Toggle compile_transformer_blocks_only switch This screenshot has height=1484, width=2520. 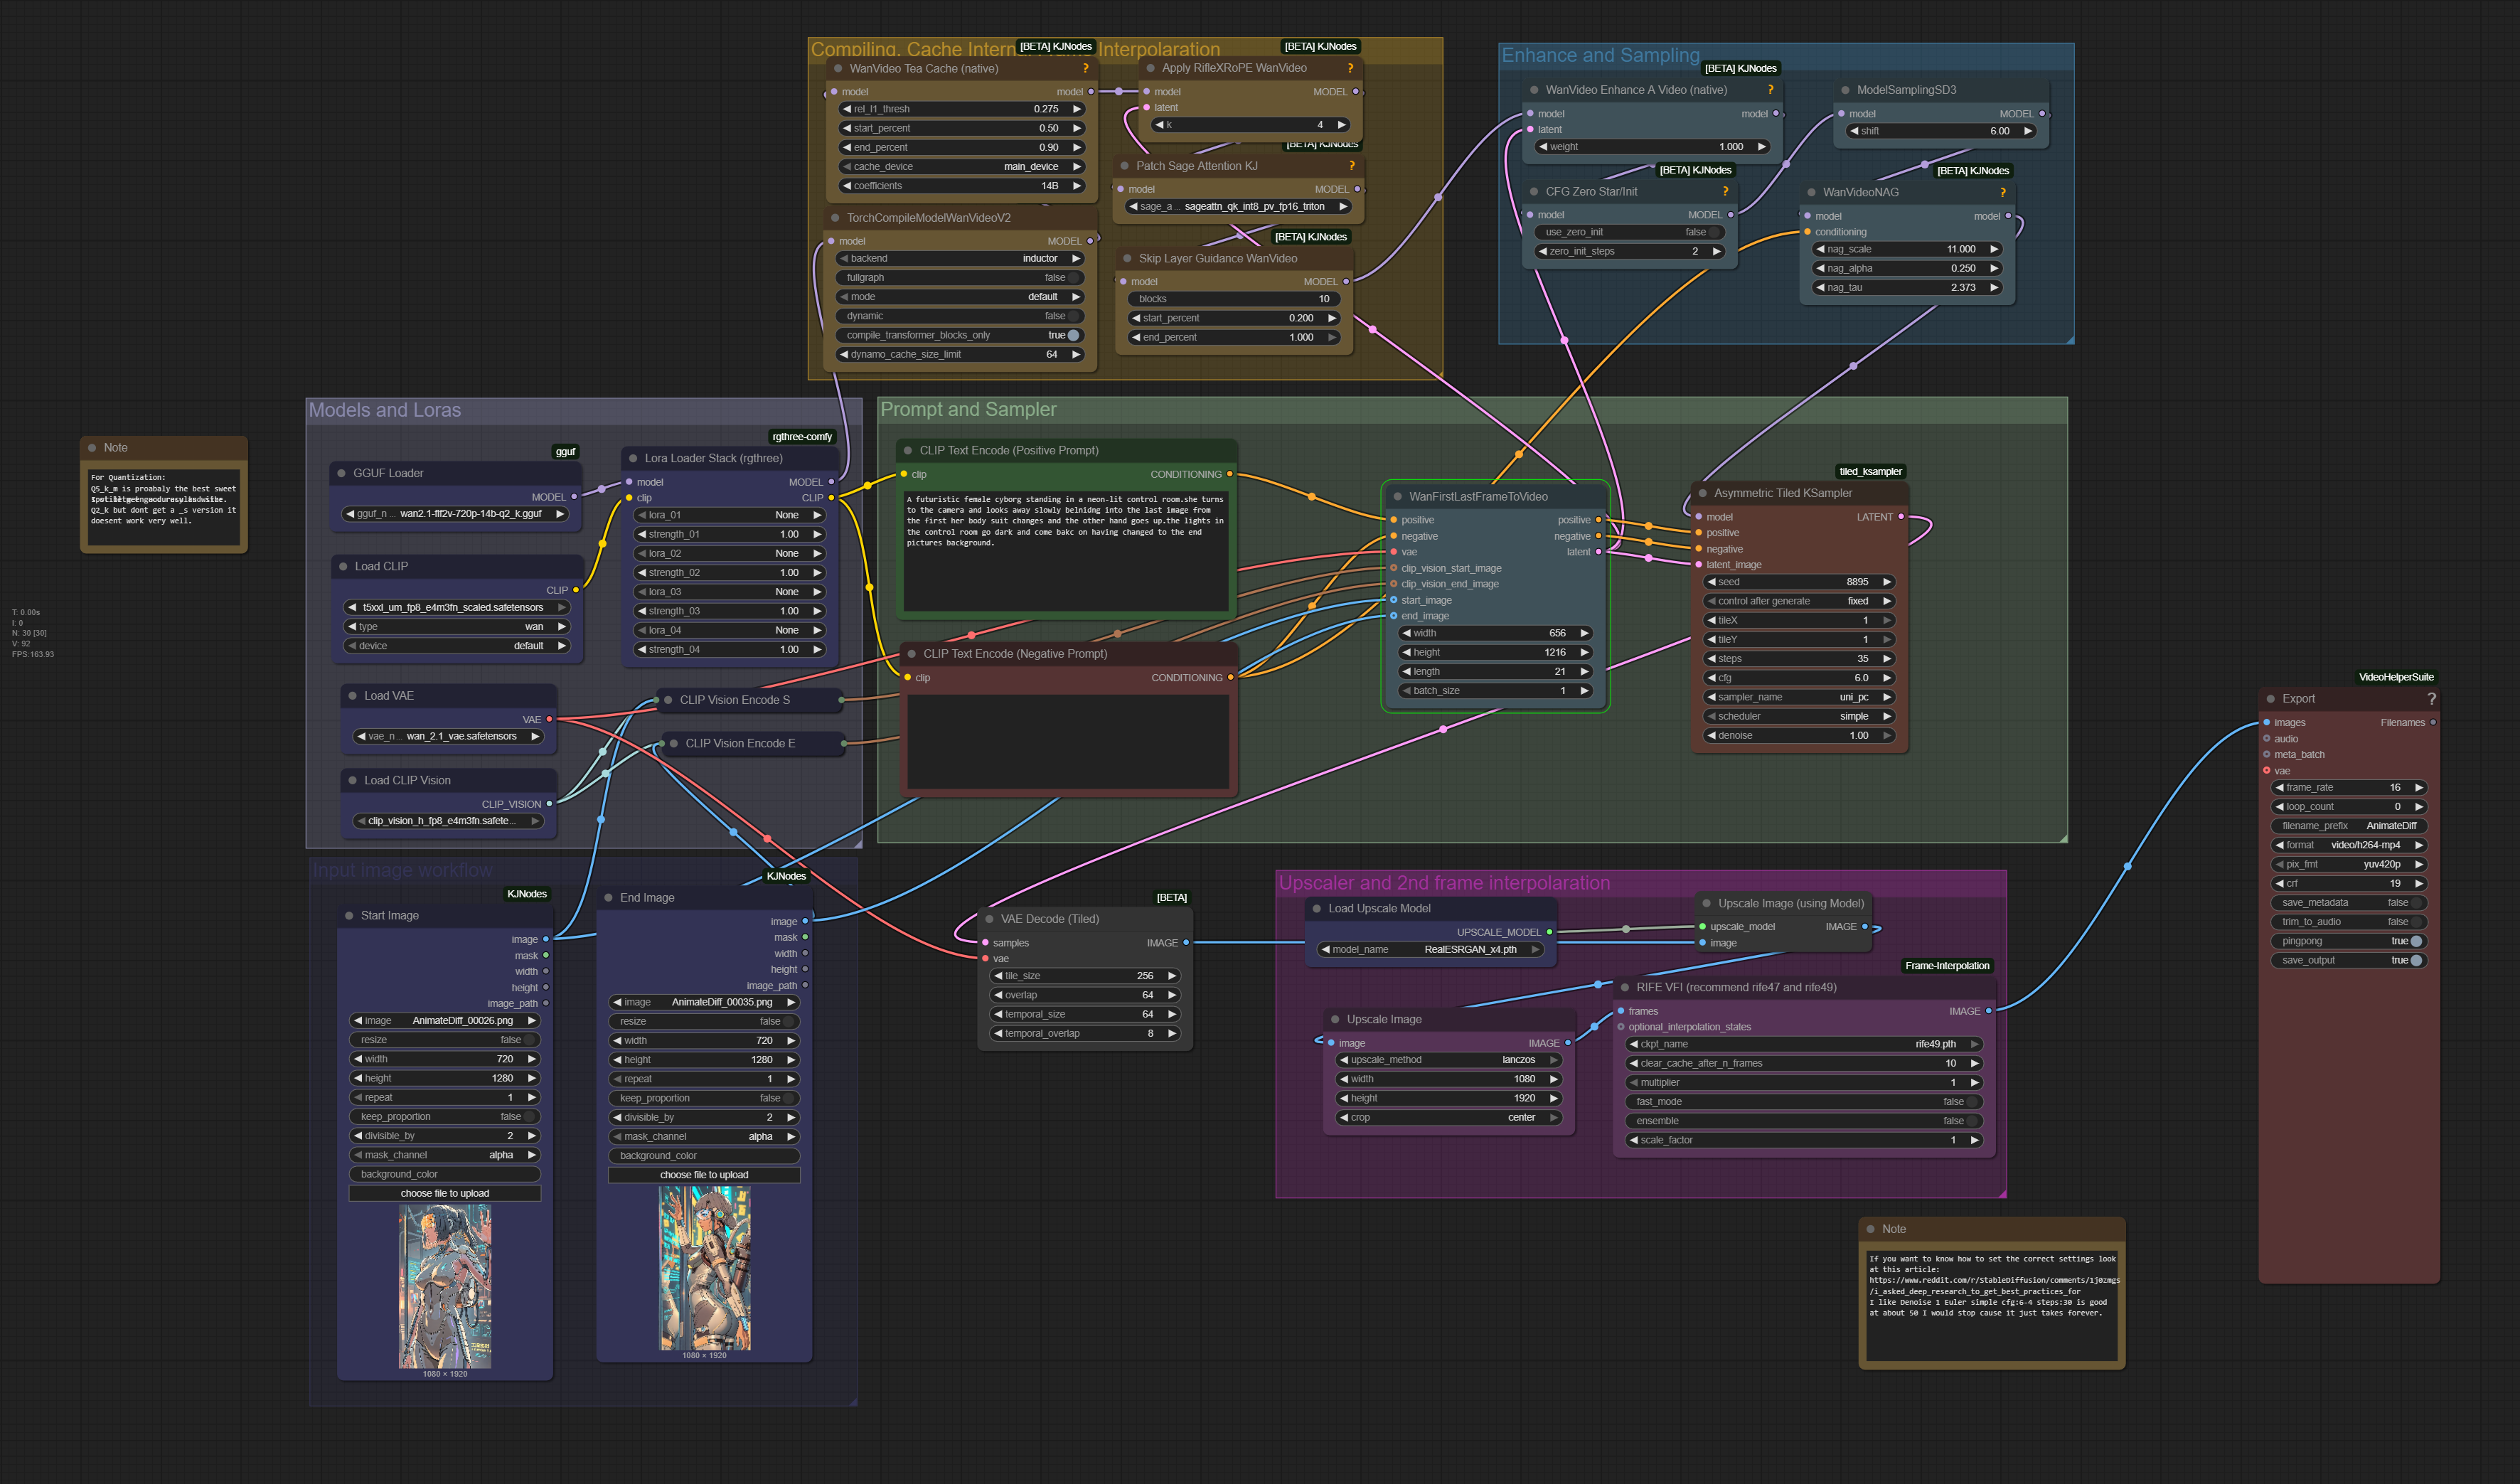pos(1072,335)
